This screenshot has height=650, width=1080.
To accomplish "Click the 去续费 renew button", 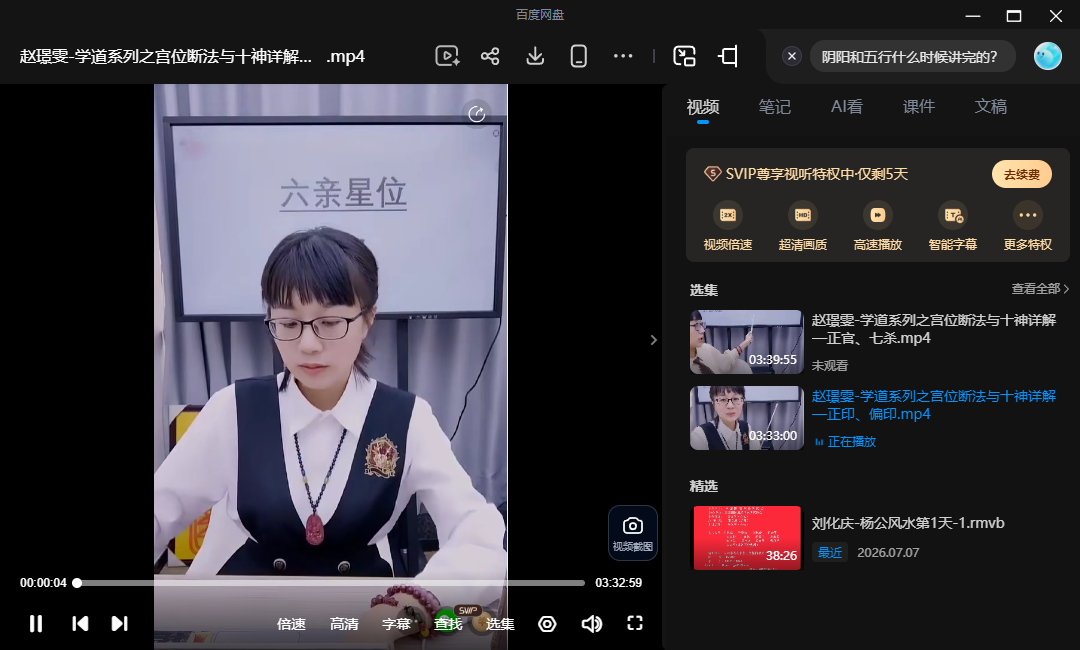I will [x=1021, y=174].
